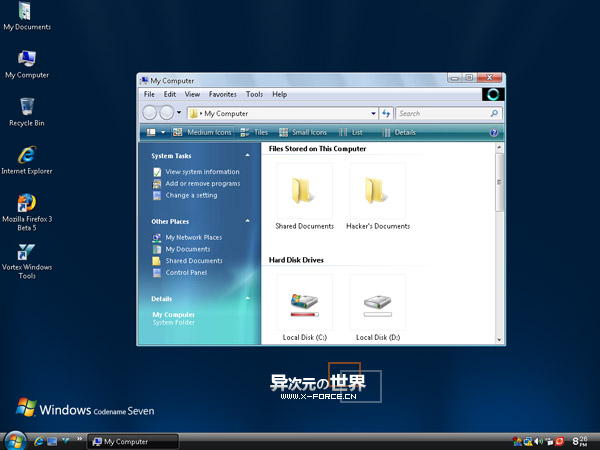This screenshot has width=600, height=450.
Task: Switch to List view
Action: [x=351, y=132]
